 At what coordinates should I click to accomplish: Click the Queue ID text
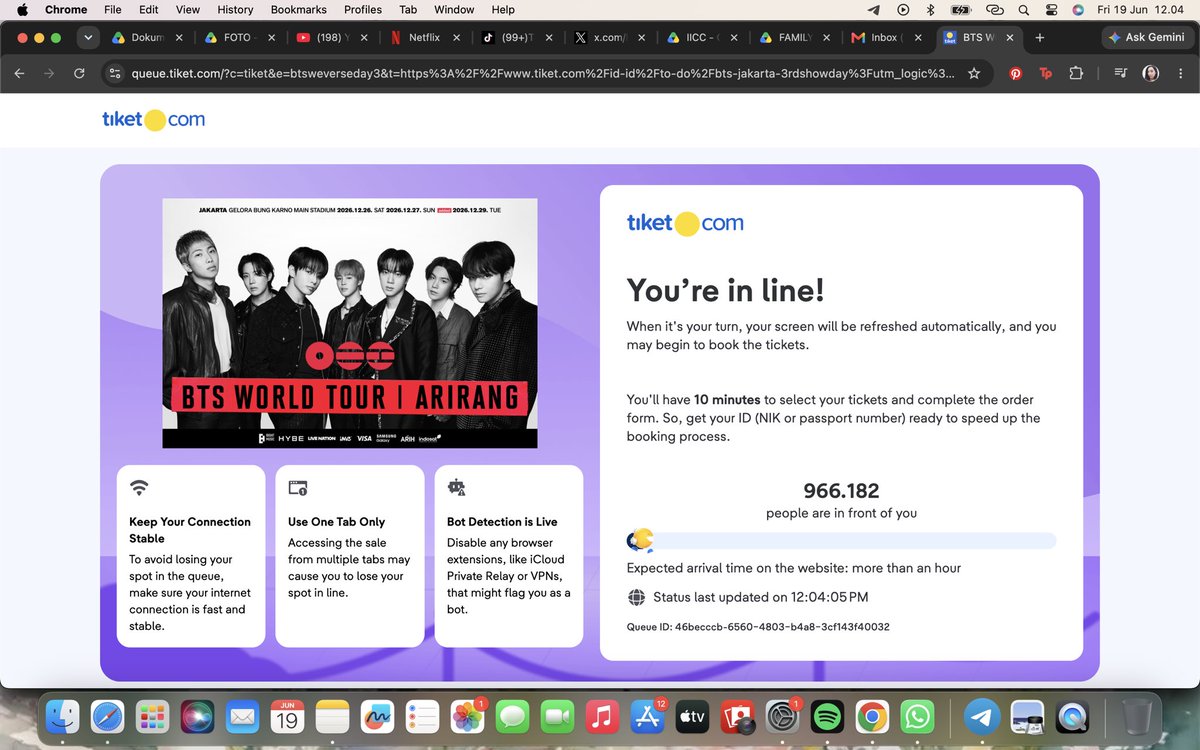point(758,627)
